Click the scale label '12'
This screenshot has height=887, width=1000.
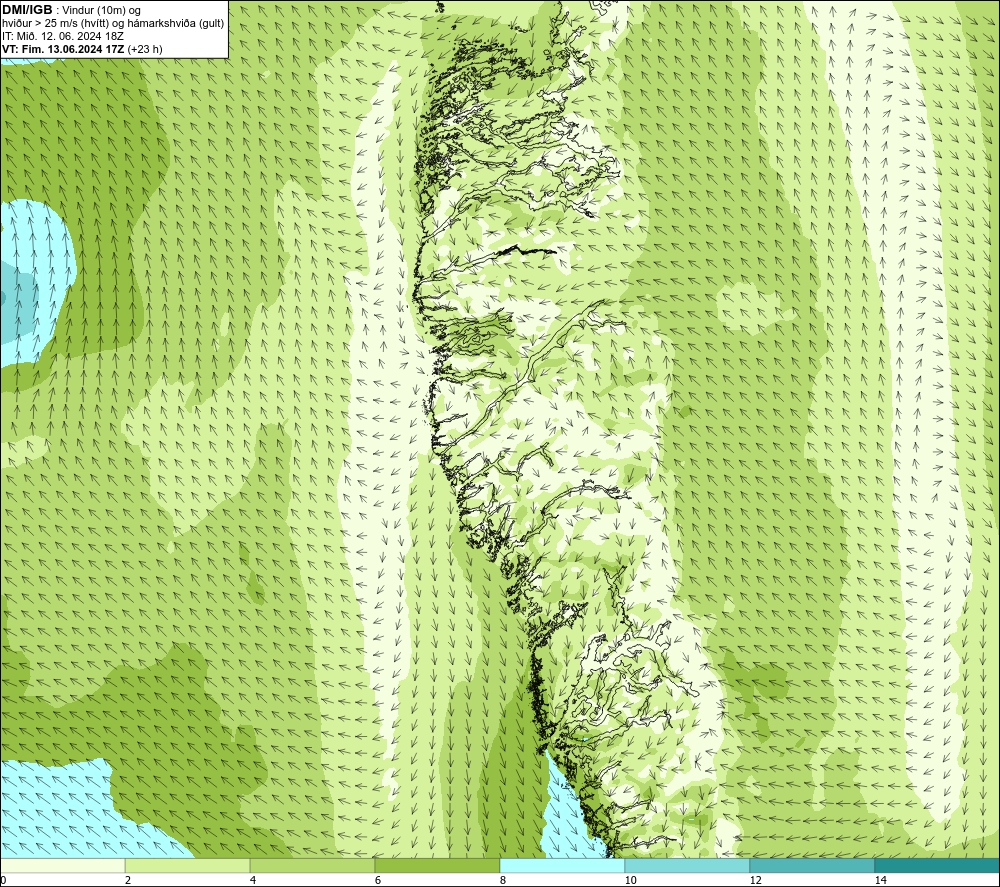point(755,881)
